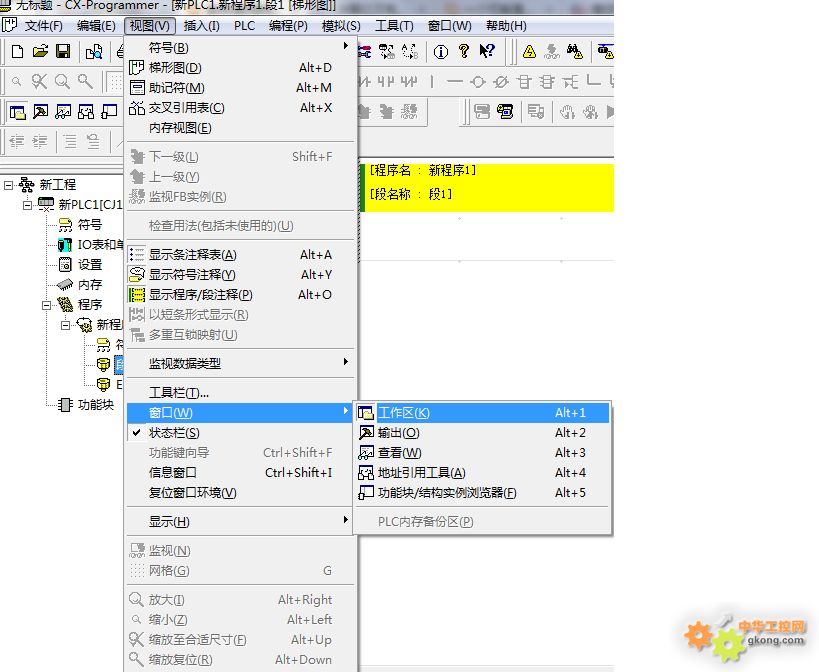Click the yellow question mark Help icon

point(463,51)
